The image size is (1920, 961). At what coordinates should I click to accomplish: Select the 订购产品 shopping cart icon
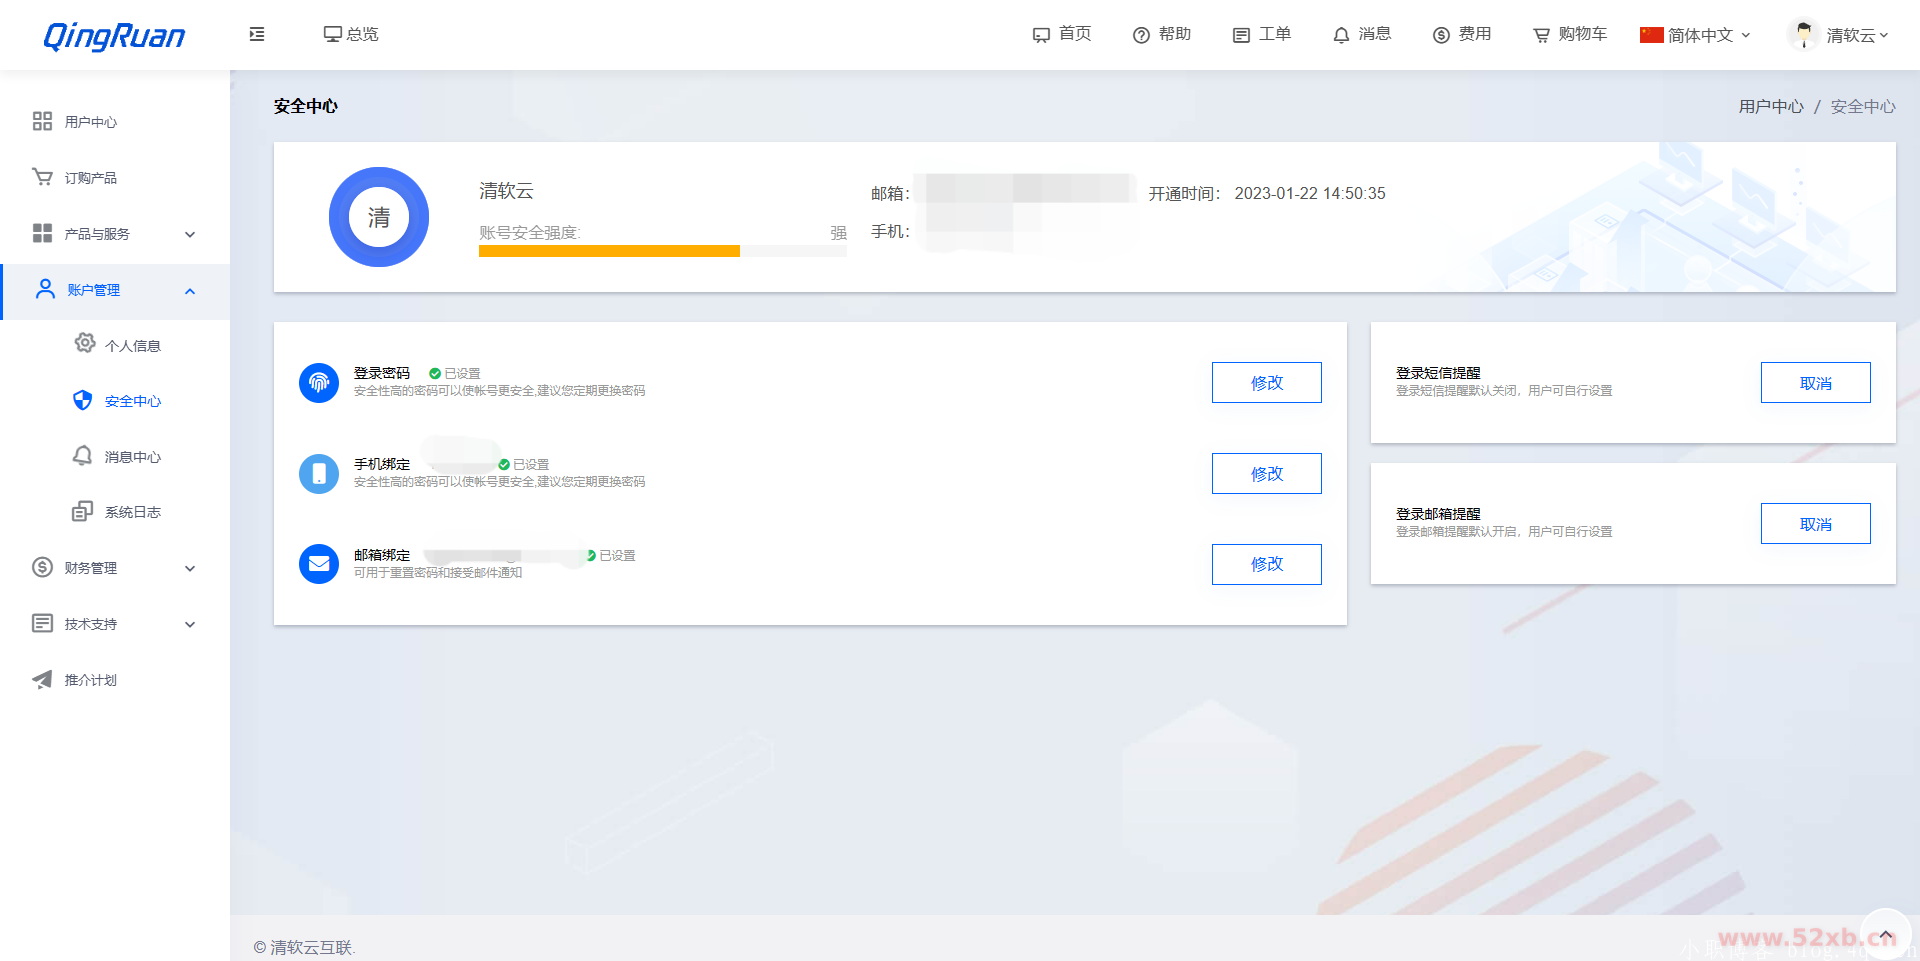(41, 177)
